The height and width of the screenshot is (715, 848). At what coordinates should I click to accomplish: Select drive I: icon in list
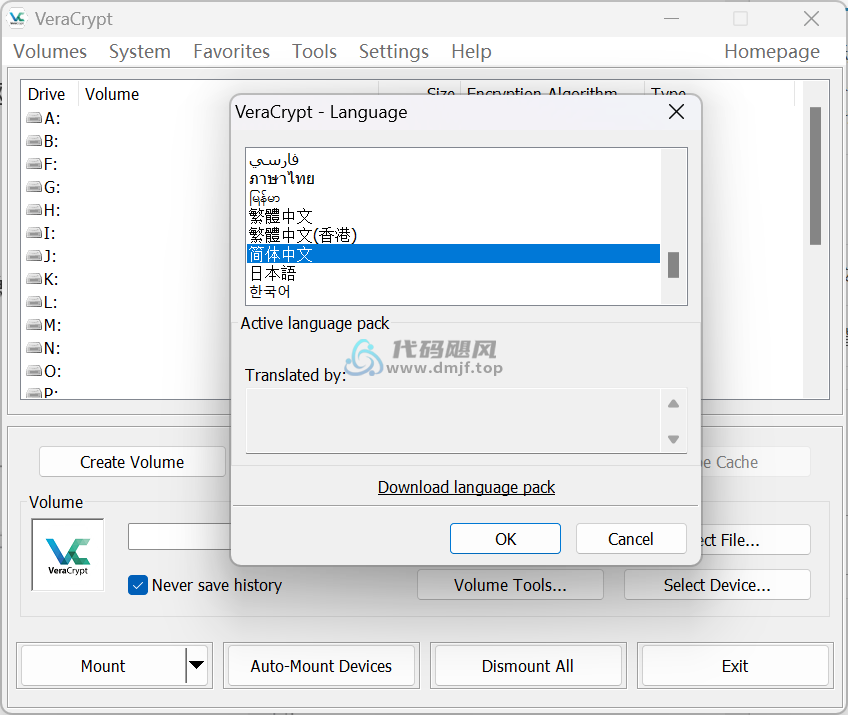tap(35, 233)
